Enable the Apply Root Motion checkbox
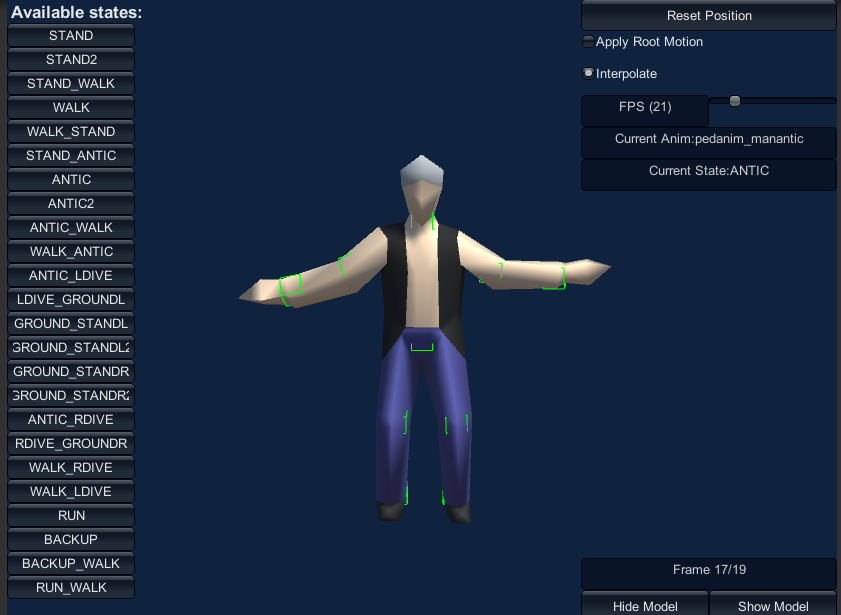Viewport: 841px width, 615px height. click(x=588, y=42)
